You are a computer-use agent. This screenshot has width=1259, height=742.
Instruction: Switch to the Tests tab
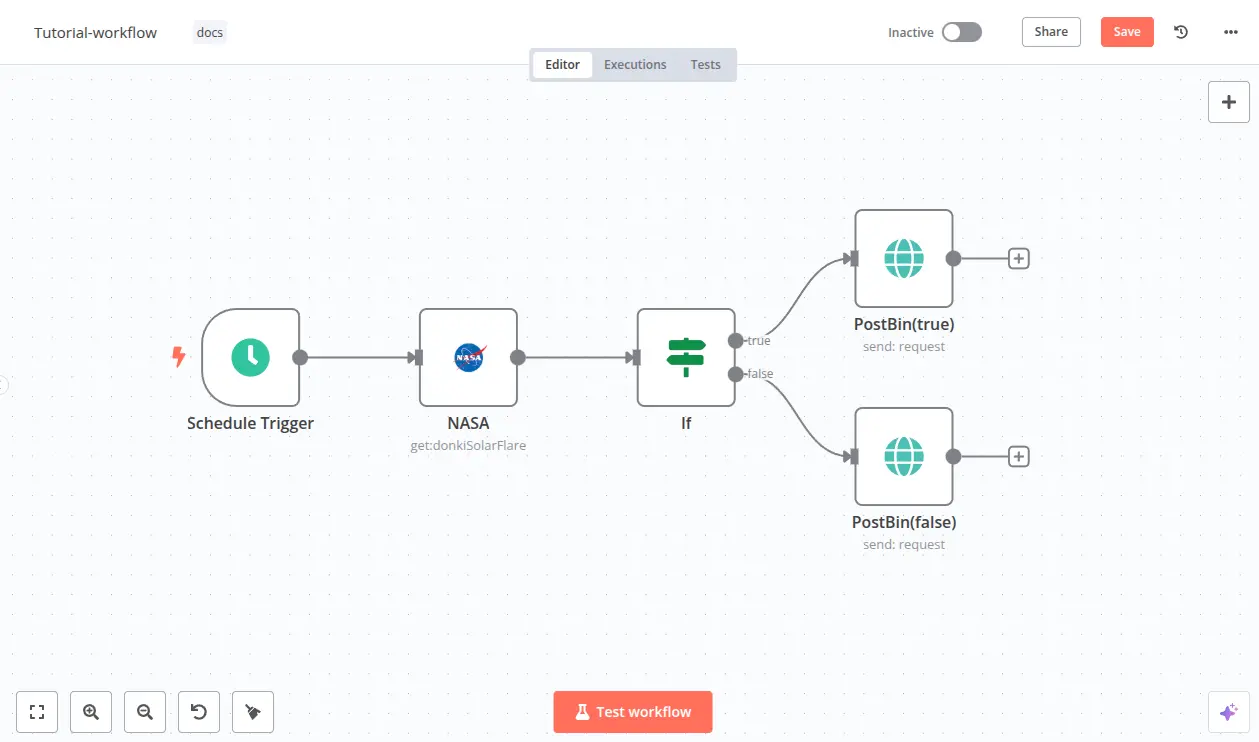[705, 64]
